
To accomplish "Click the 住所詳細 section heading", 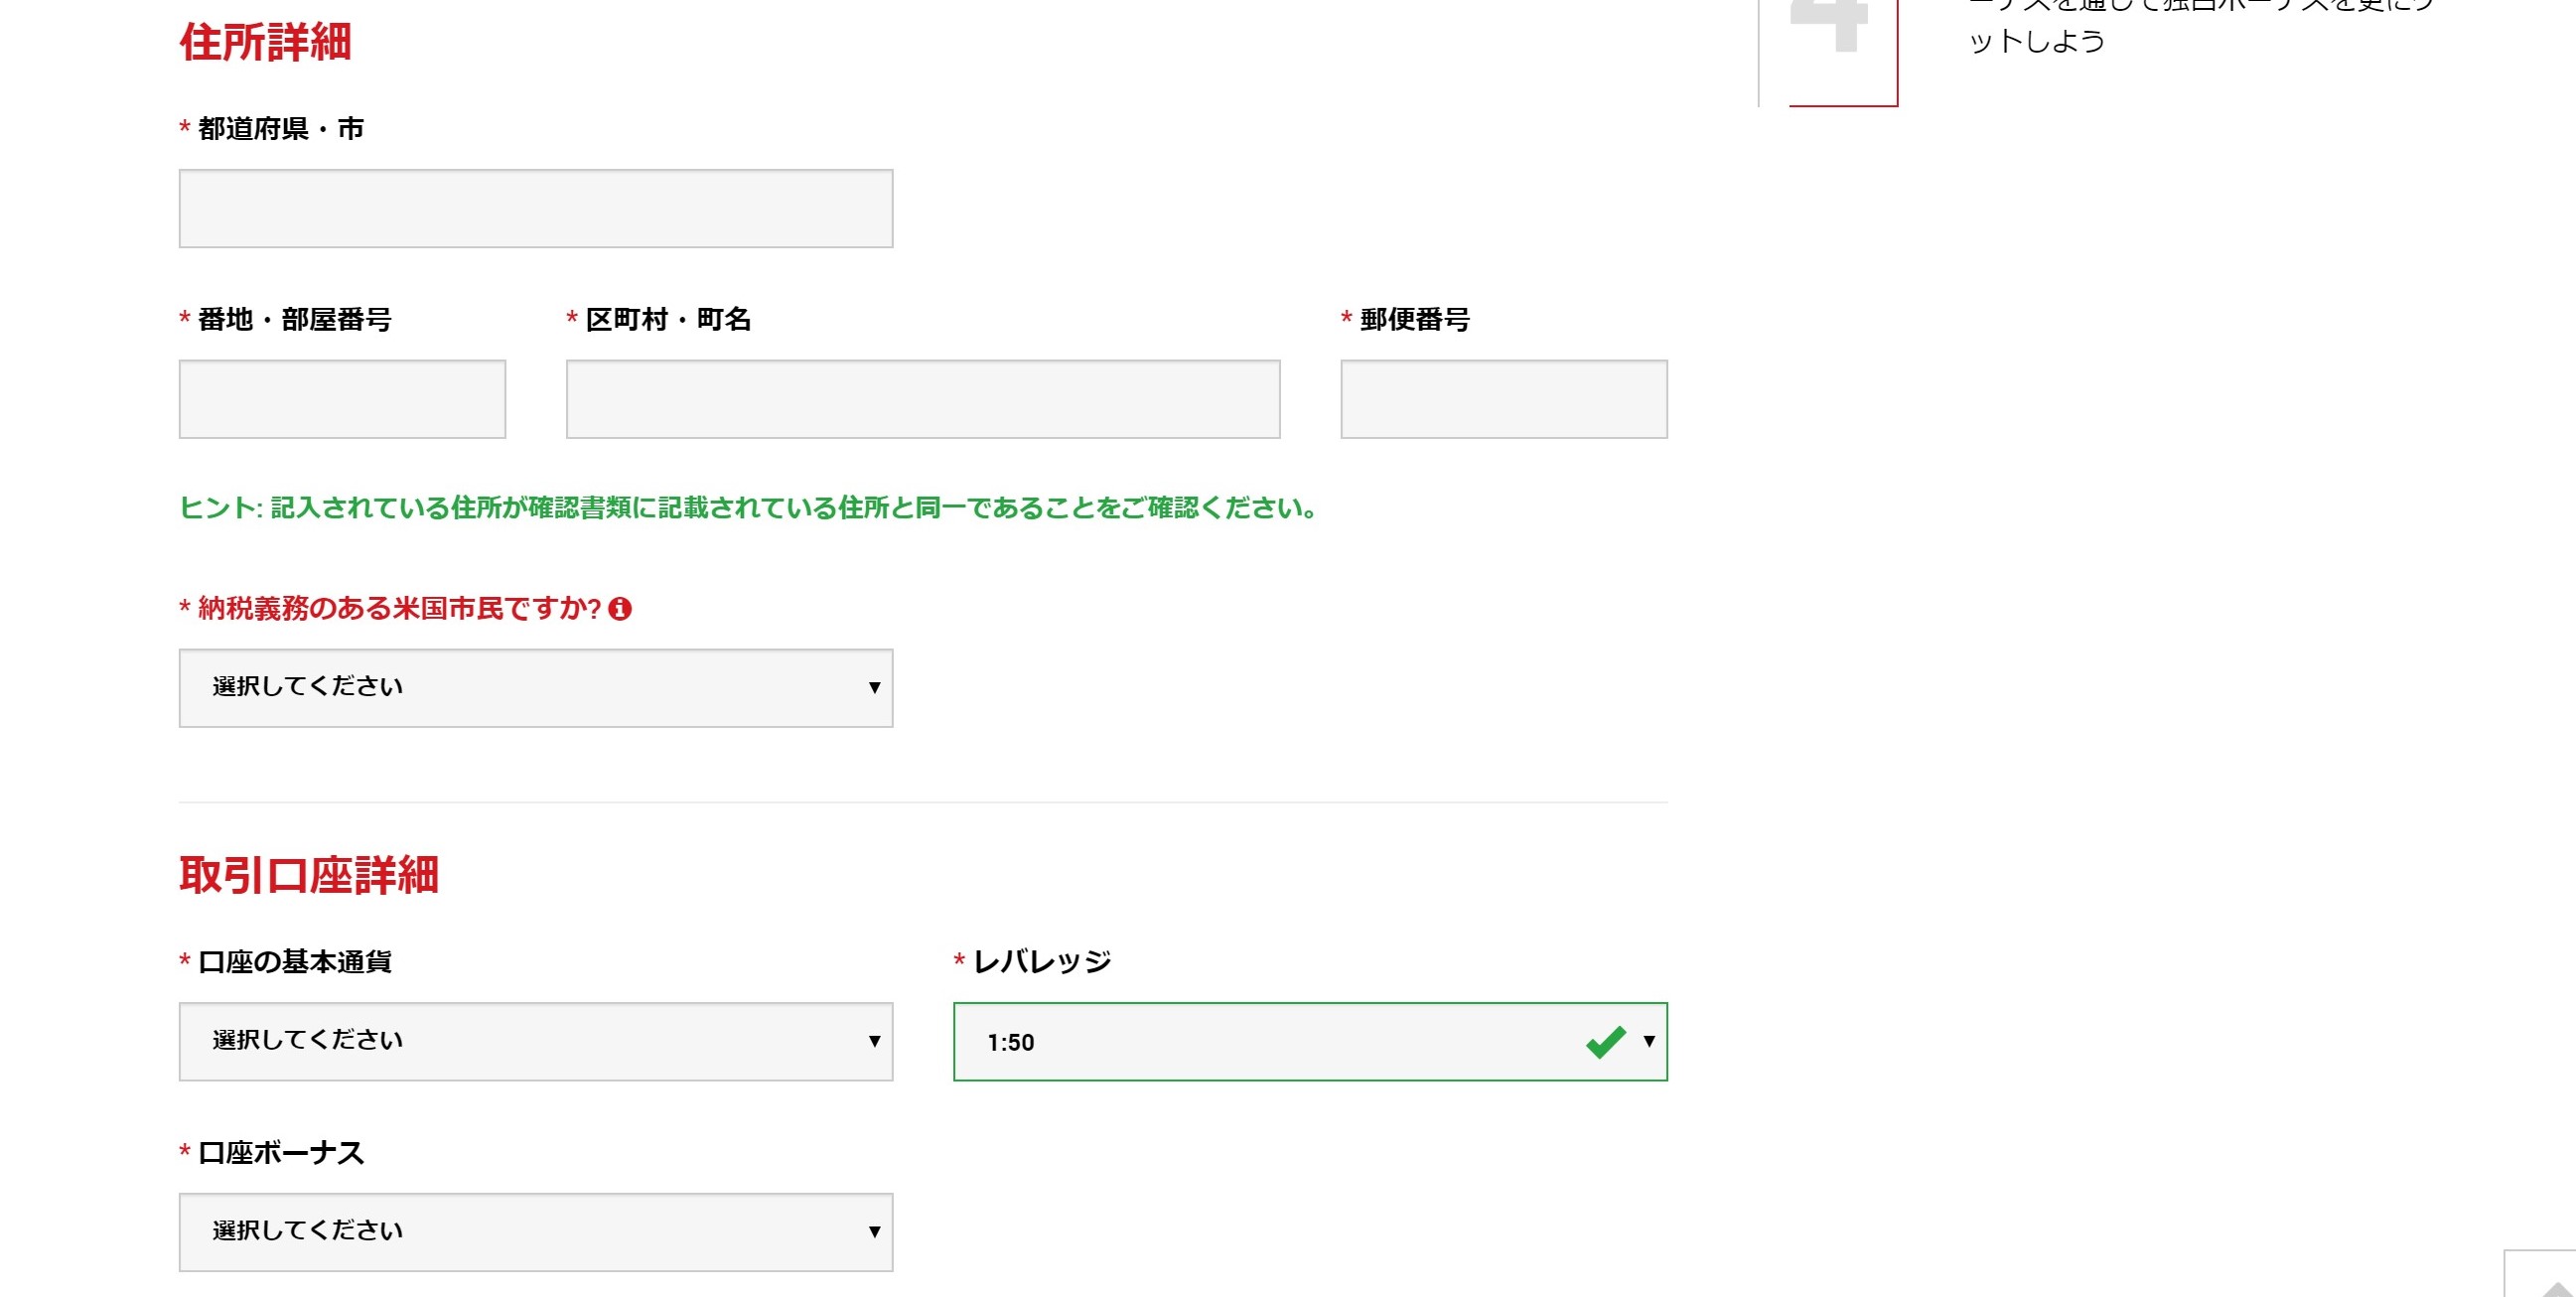I will (265, 42).
